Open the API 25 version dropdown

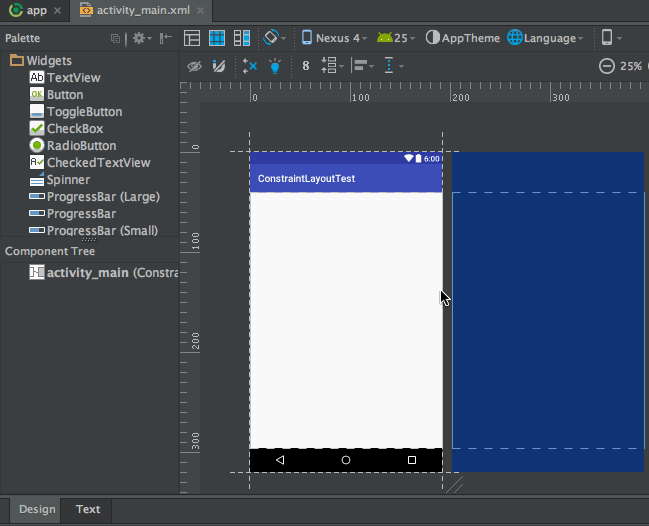(x=396, y=38)
